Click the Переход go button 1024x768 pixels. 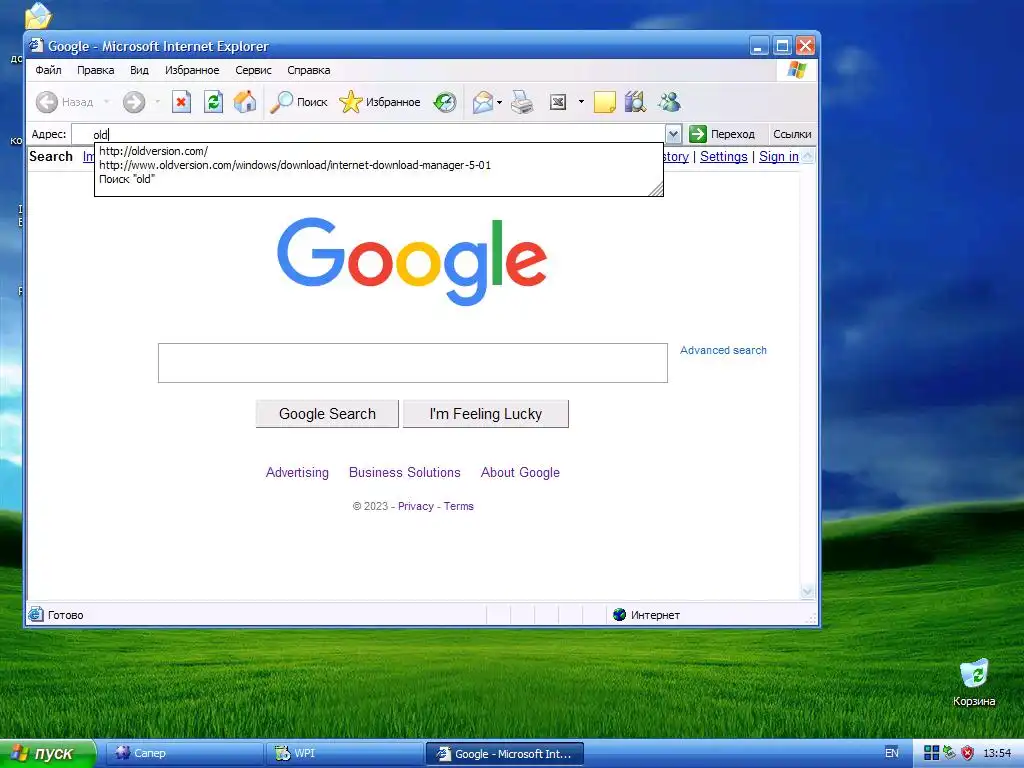[722, 134]
